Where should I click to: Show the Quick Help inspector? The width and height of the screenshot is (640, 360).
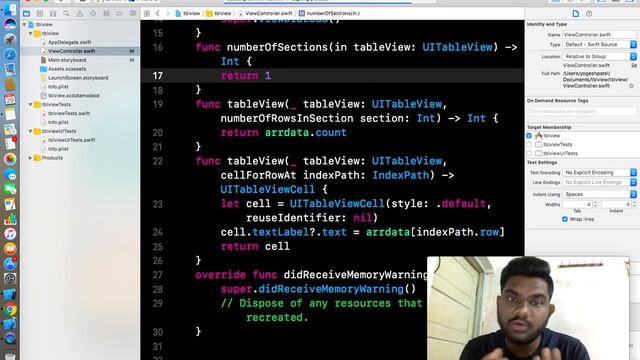pos(589,13)
